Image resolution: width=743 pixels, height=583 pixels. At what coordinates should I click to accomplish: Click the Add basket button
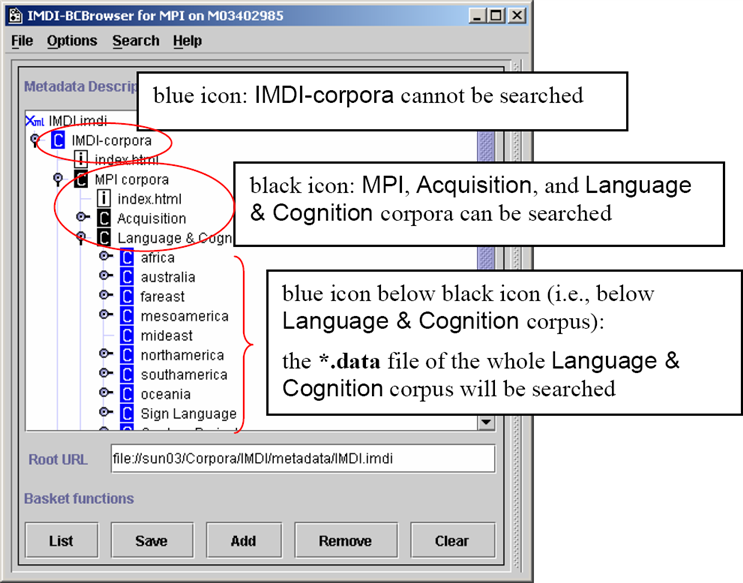244,540
